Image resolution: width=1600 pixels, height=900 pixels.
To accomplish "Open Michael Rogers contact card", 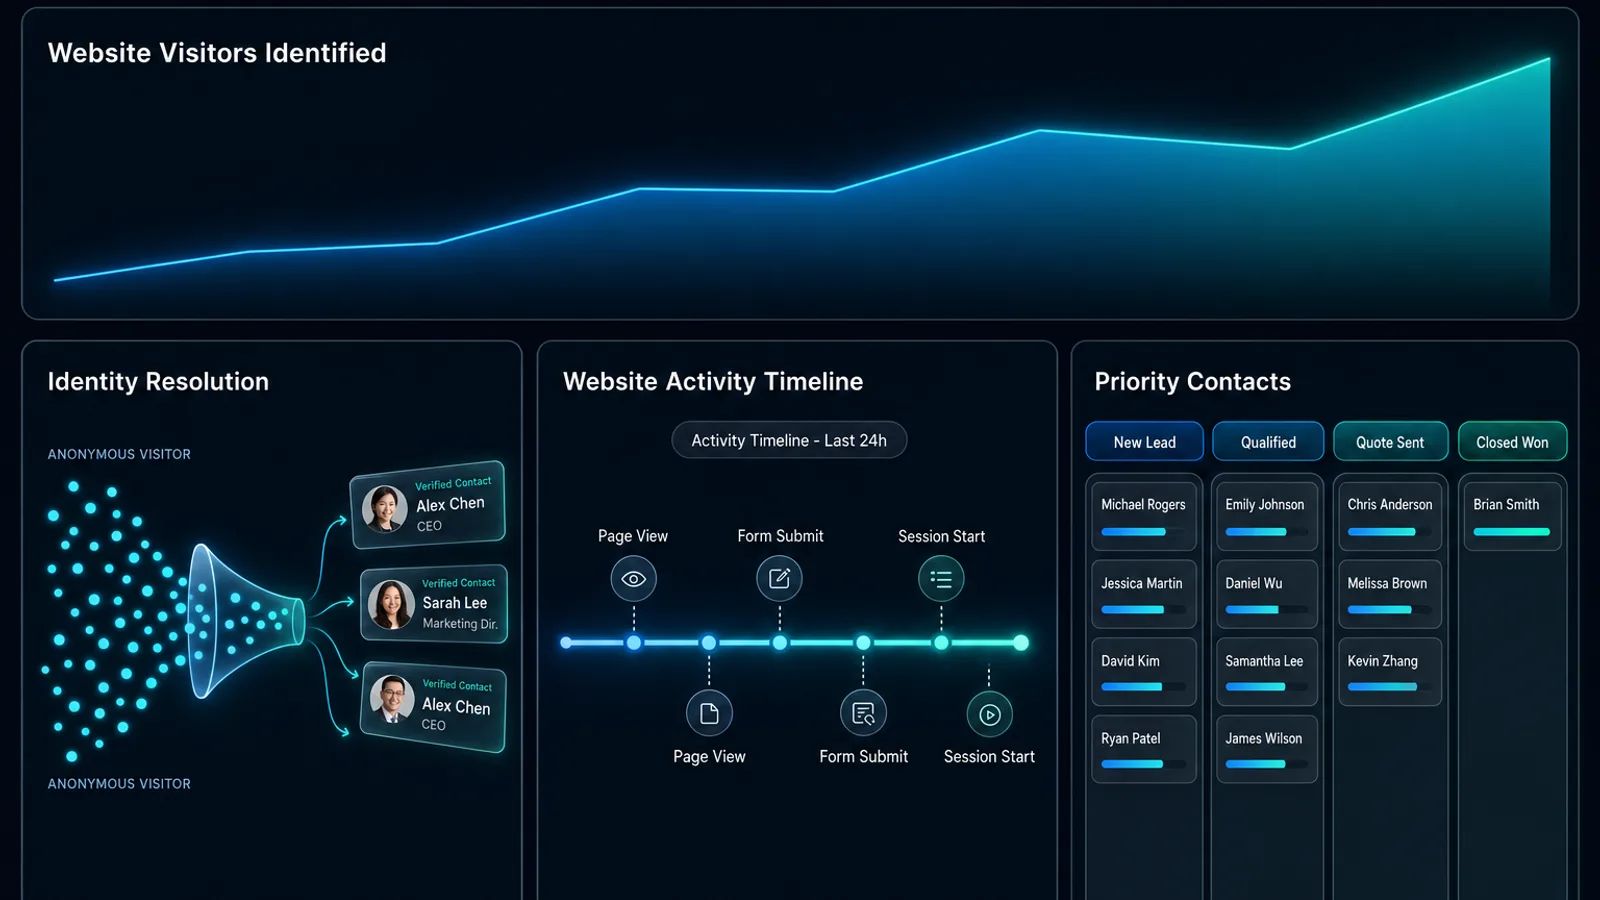I will click(x=1144, y=516).
